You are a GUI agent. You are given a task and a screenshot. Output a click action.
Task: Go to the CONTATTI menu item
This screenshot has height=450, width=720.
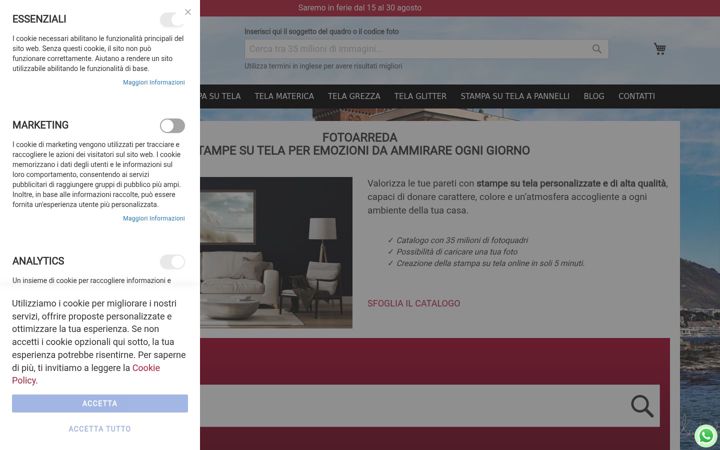click(636, 96)
